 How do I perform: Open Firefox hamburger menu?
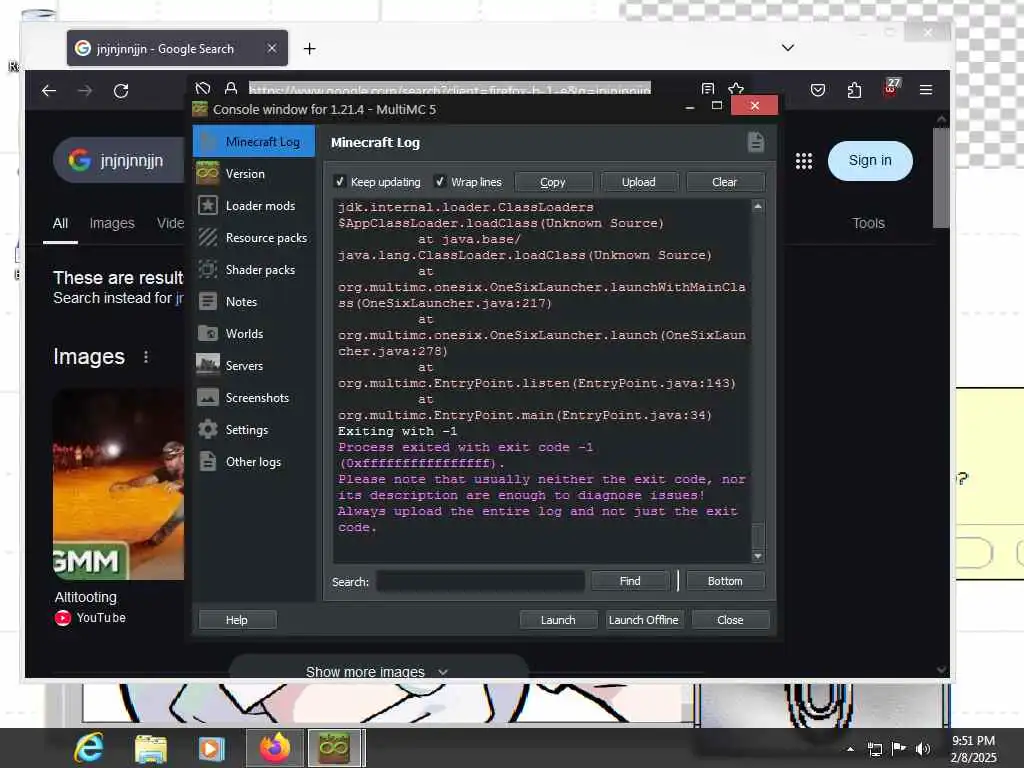[926, 90]
